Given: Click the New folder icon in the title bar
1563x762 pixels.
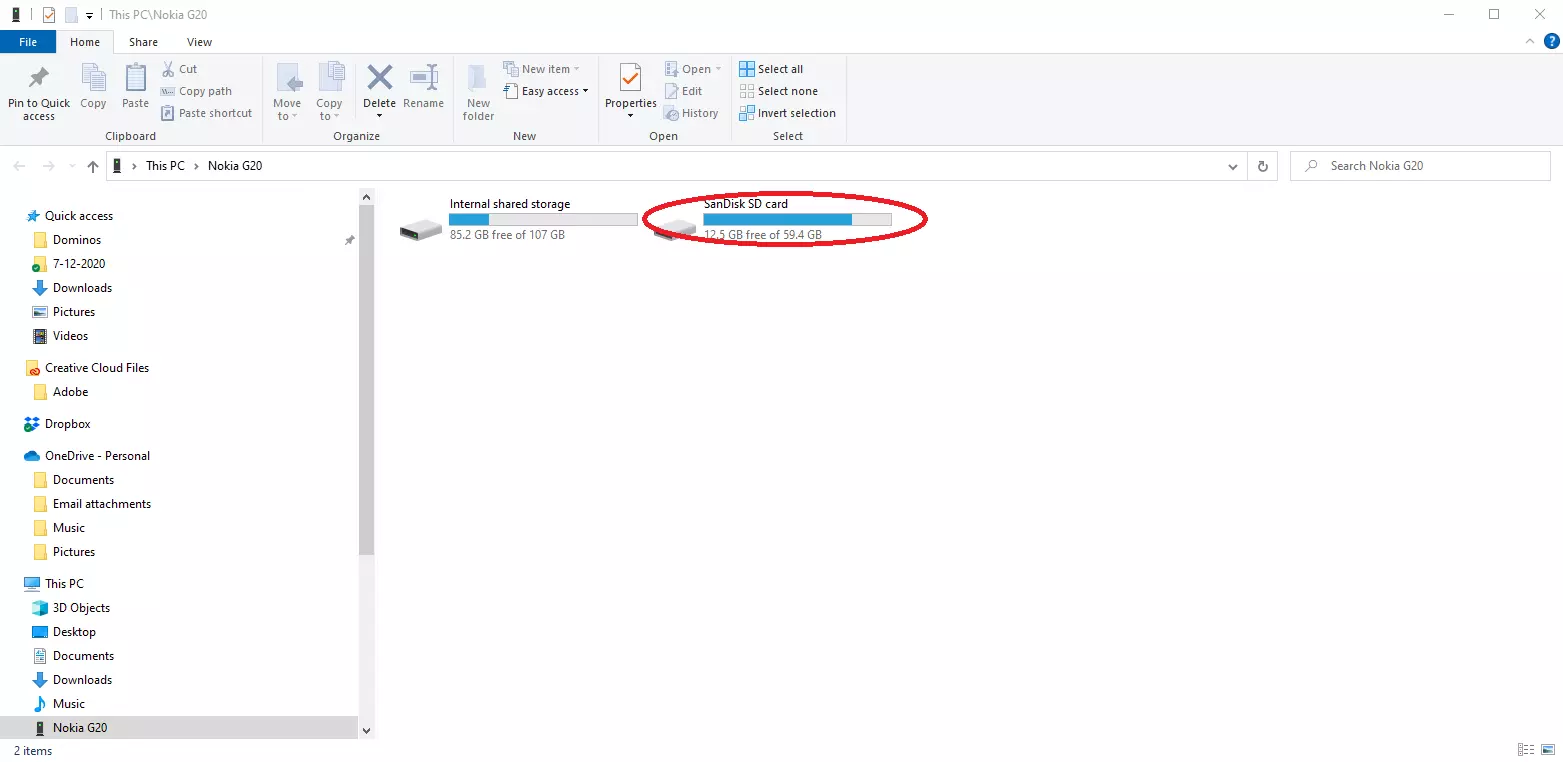Looking at the screenshot, I should (71, 15).
